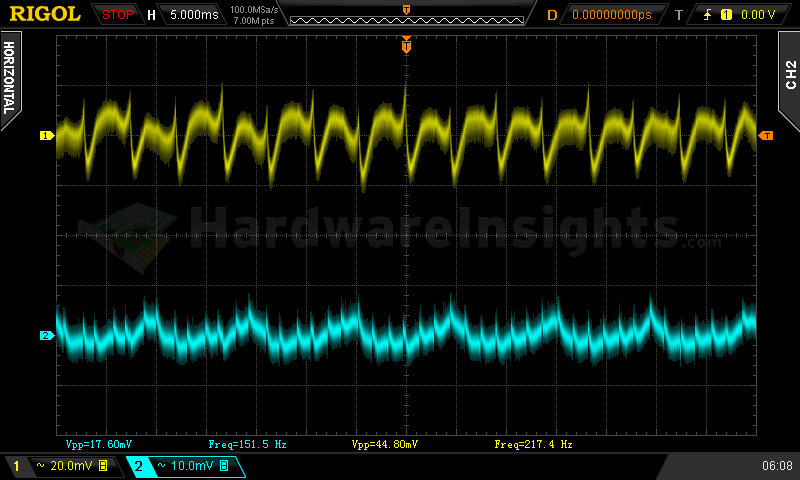Select the yellow Freq=217.4 Hz measurement
800x480 pixels.
tap(534, 443)
